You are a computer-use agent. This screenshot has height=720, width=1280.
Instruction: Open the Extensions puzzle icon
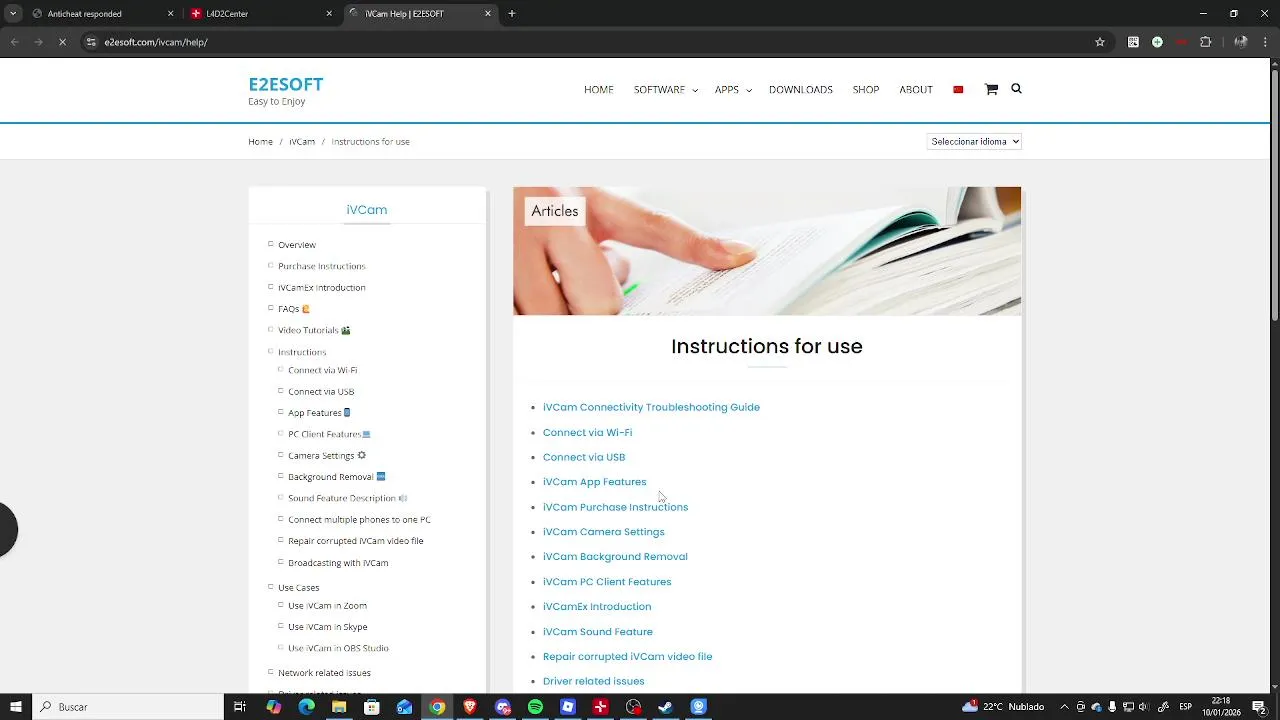1205,42
